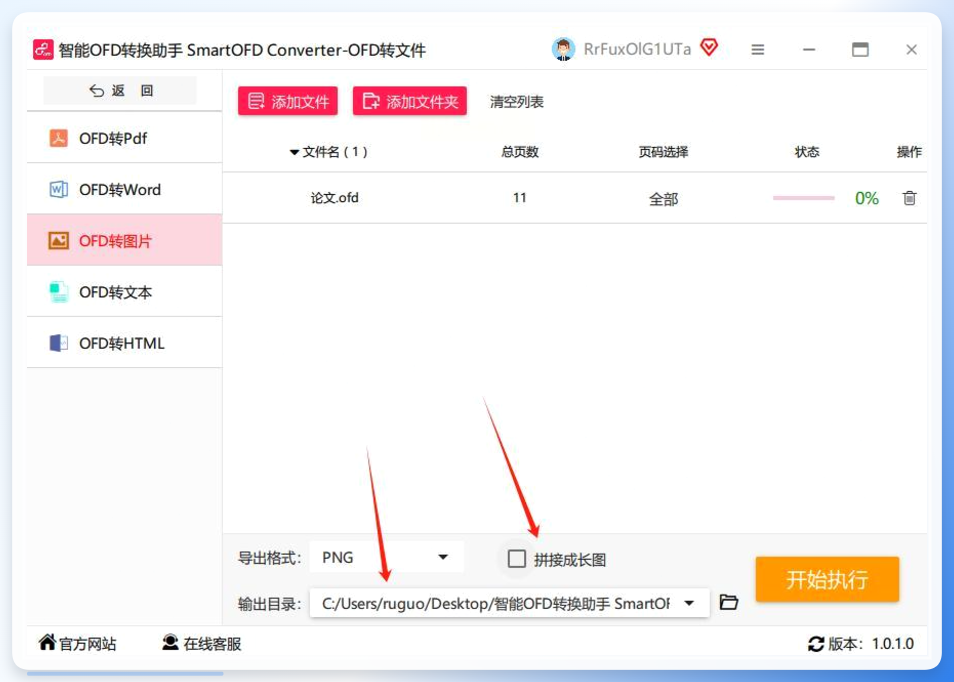Click 清空列表 to clear the list

pyautogui.click(x=517, y=102)
